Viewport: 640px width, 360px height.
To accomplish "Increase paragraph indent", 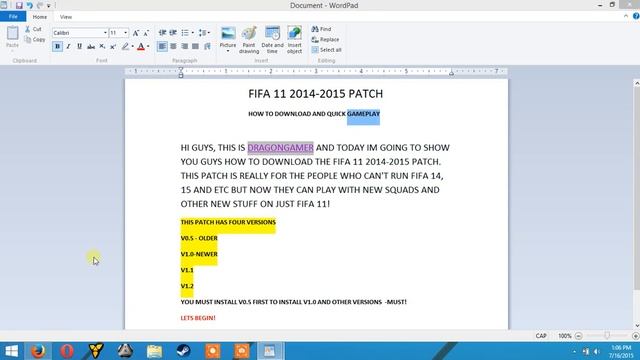I will [173, 33].
